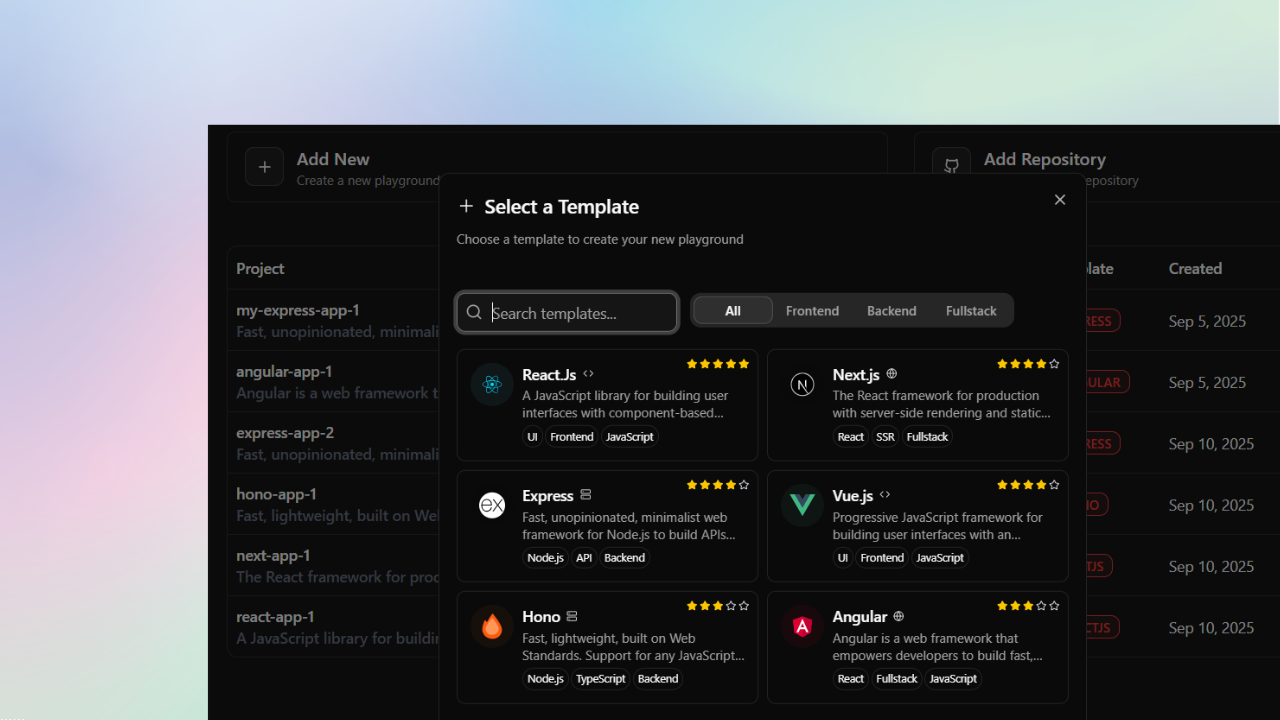Screen dimensions: 1280x720
Task: Click the plus icon on Add New card
Action: (x=264, y=167)
